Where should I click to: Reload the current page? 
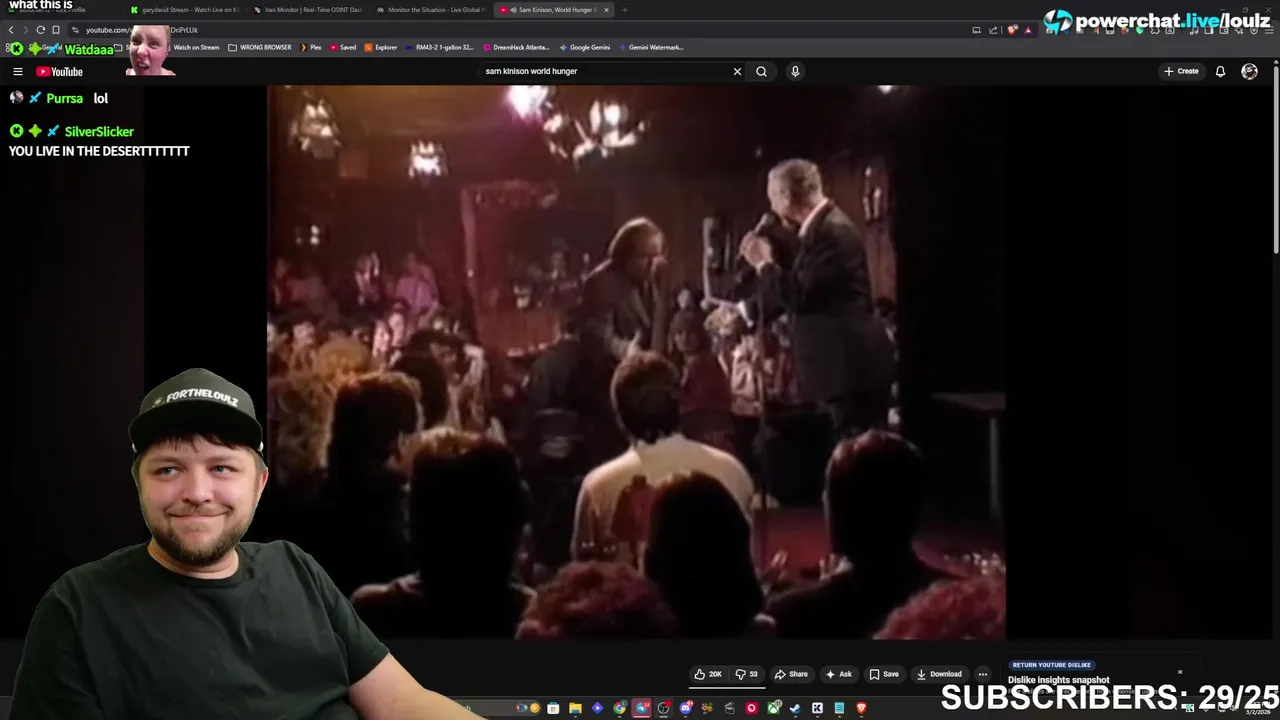(x=41, y=30)
